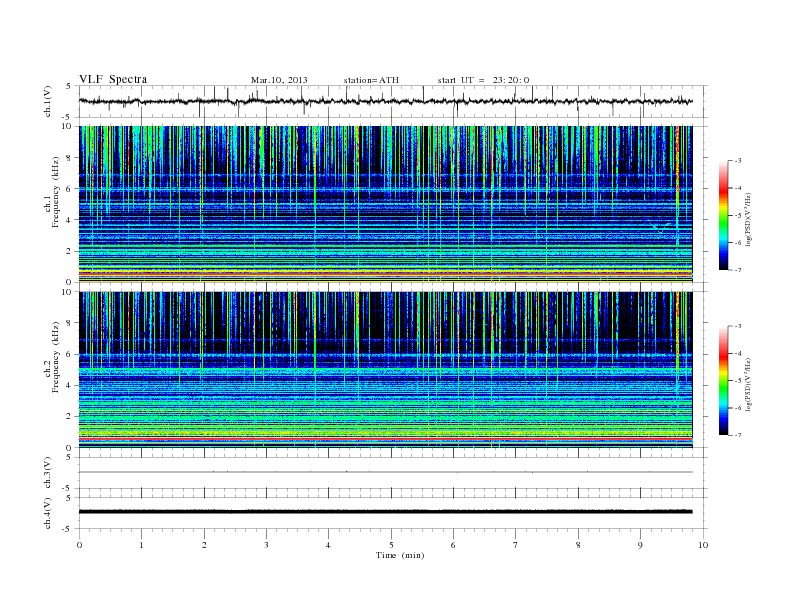Click the 'ch.1(V)' waveform axis label
The height and width of the screenshot is (612, 792).
[x=48, y=101]
